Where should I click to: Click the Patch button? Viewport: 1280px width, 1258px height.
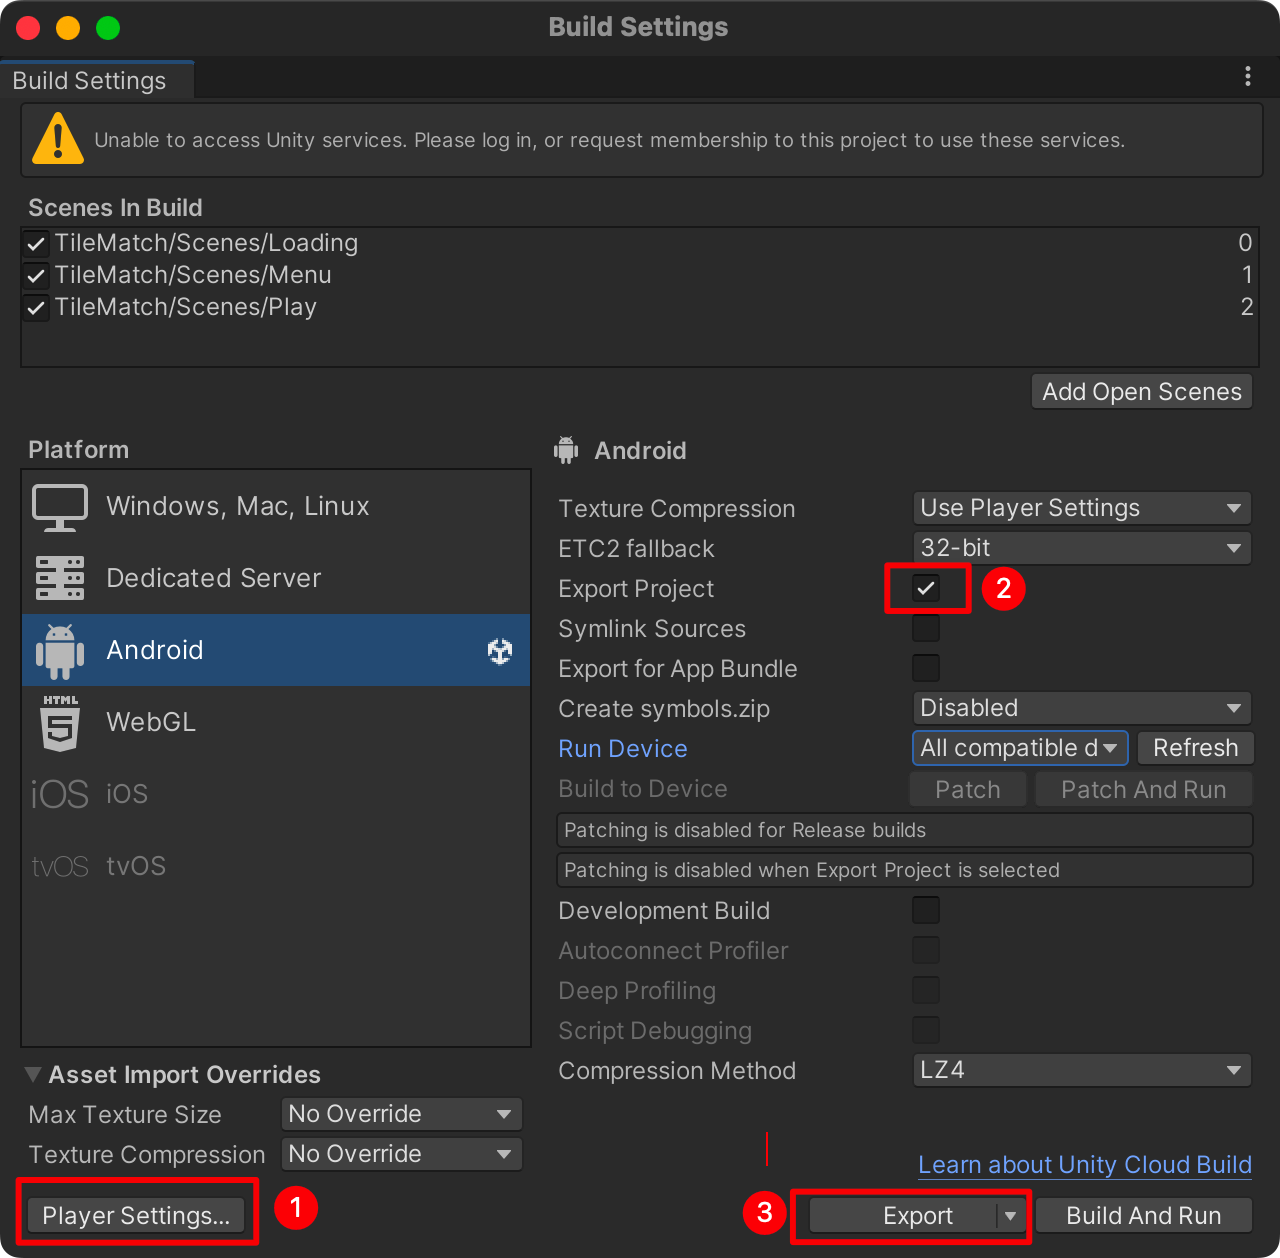click(x=968, y=790)
